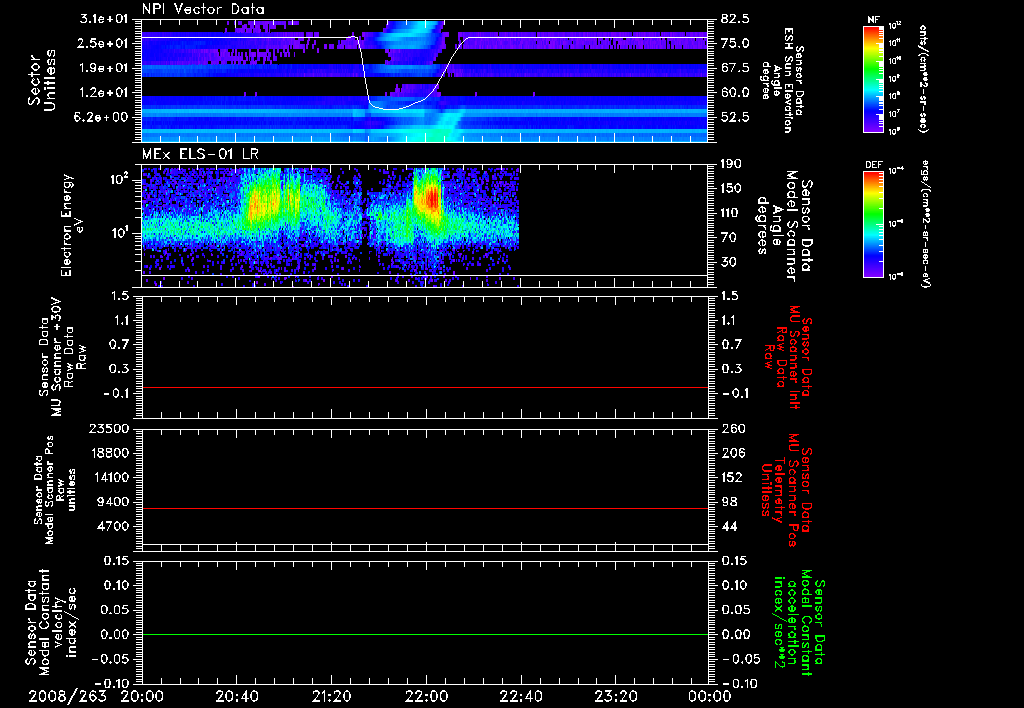Select the "NPI Vector Data" panel title

(x=203, y=9)
